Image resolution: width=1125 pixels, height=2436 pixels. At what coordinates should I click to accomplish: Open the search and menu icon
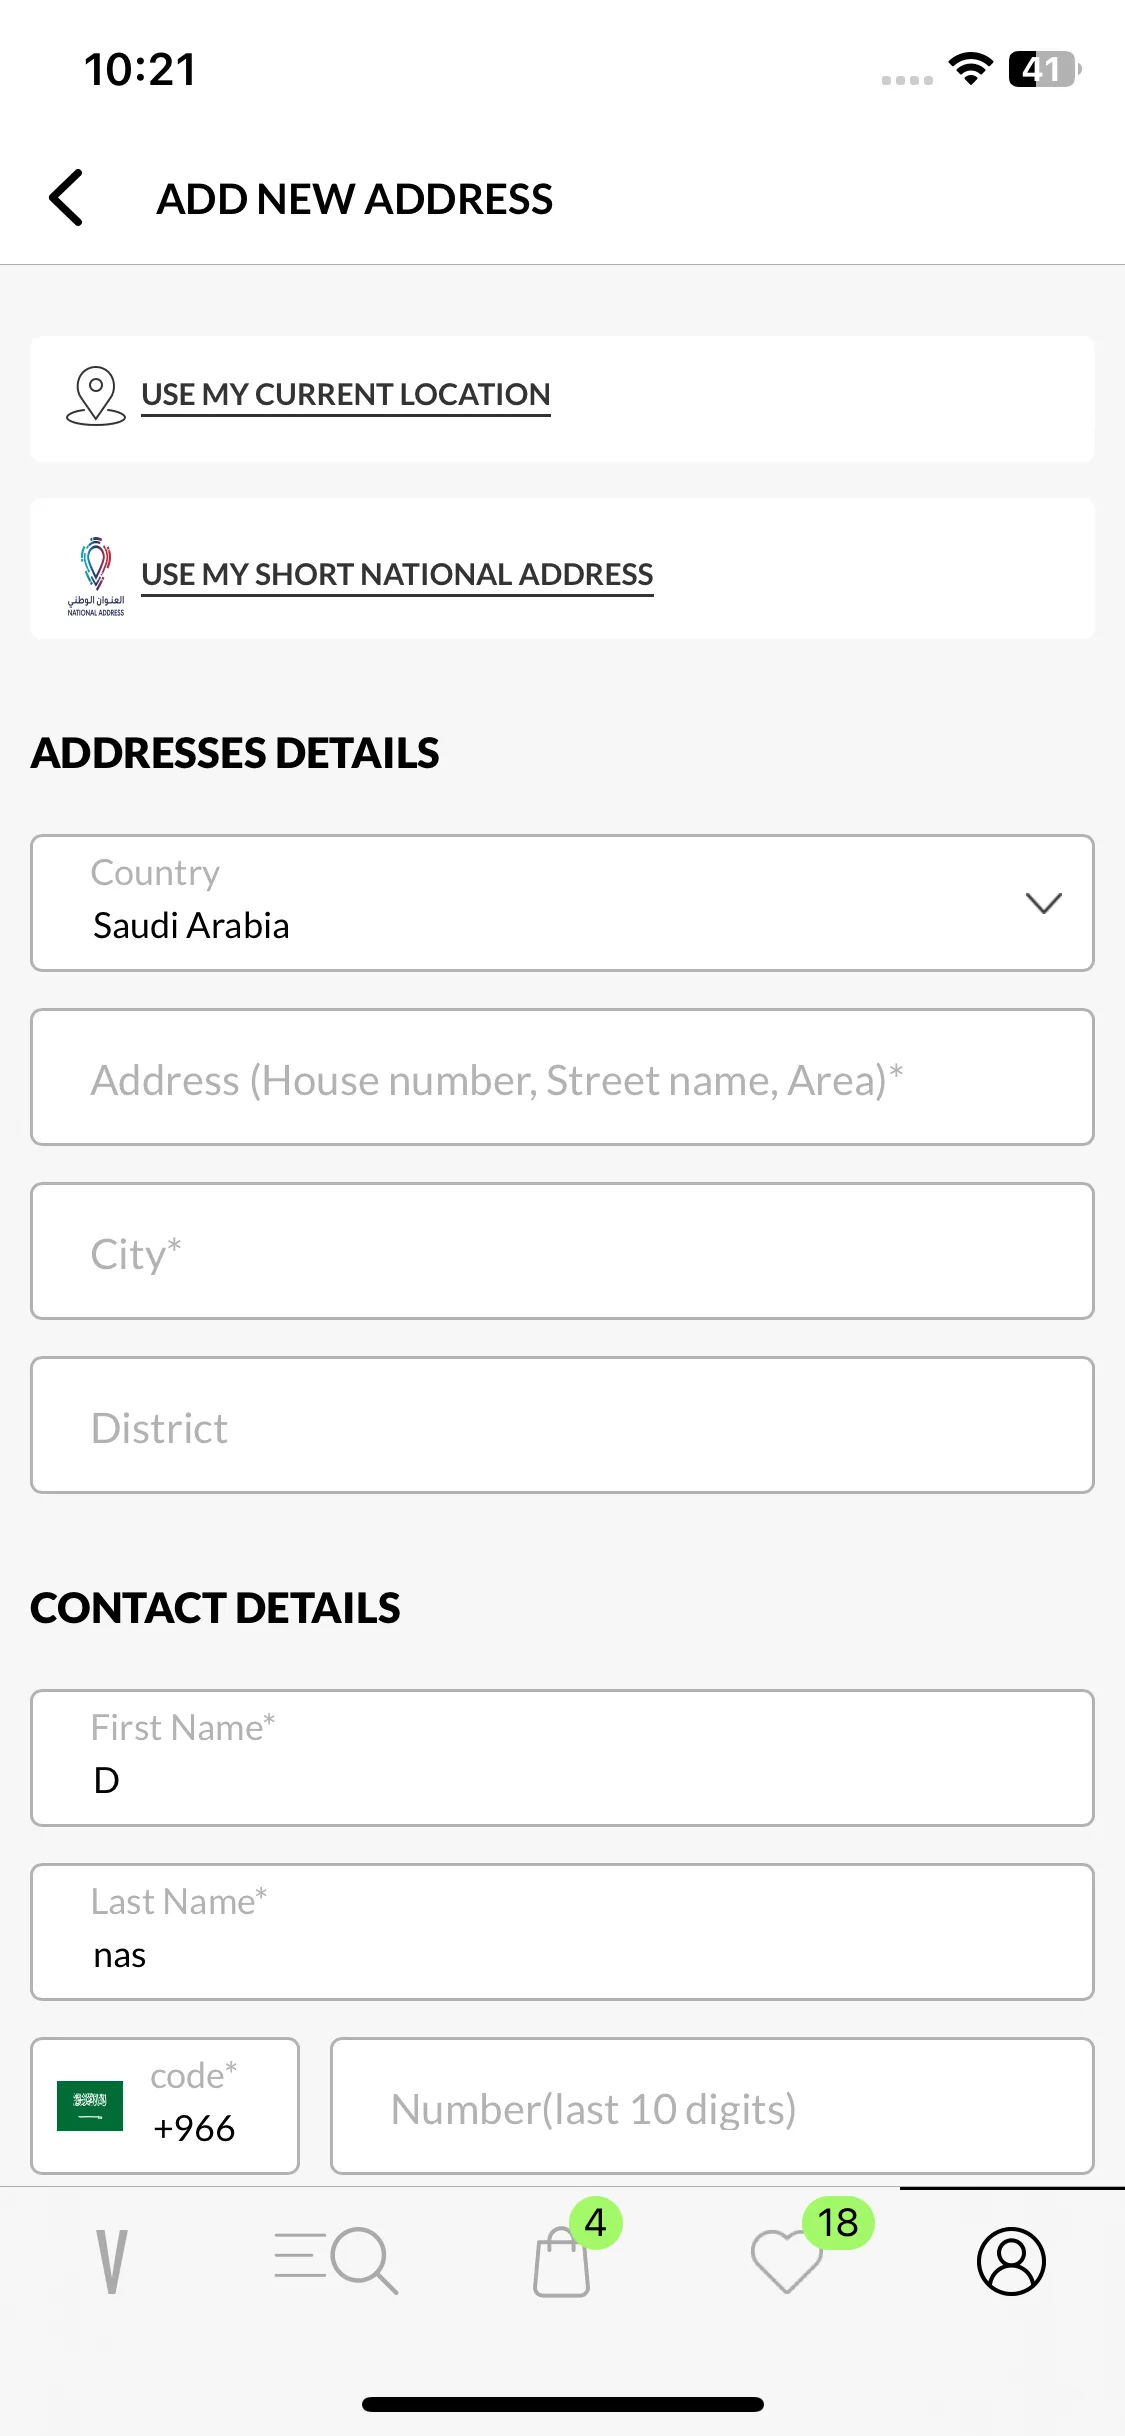[336, 2260]
